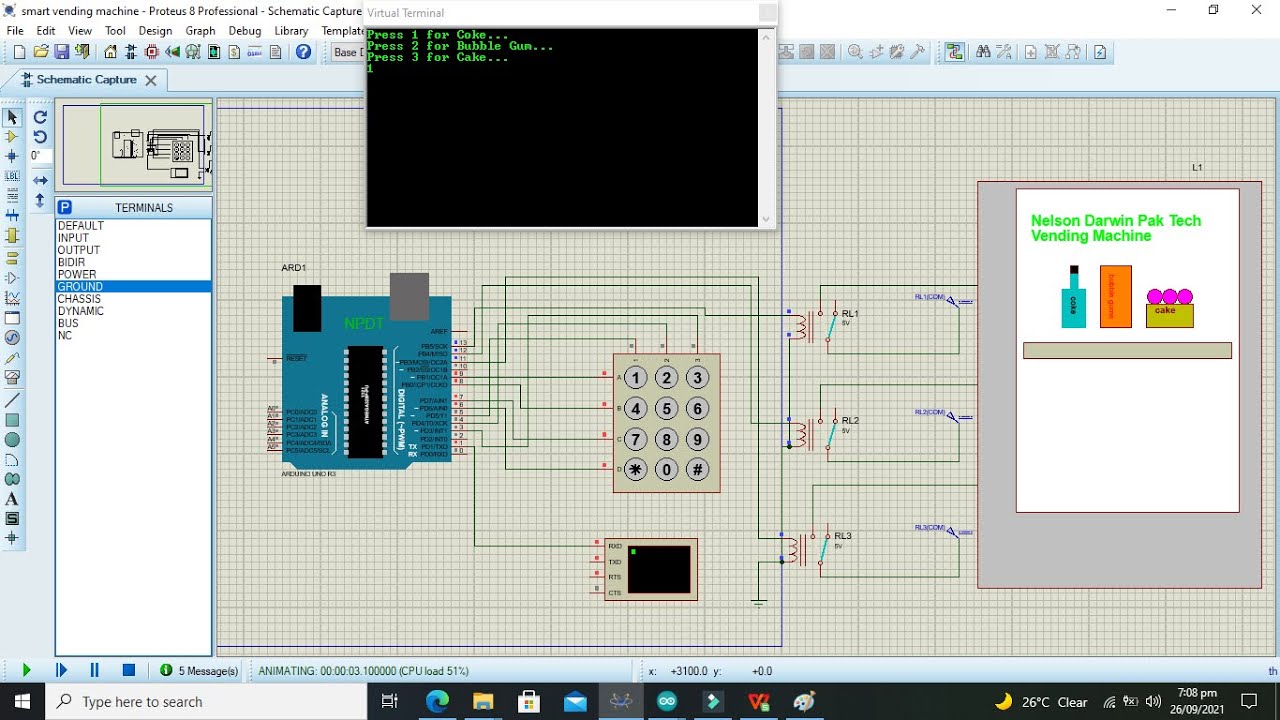Image resolution: width=1280 pixels, height=720 pixels.
Task: Open the Library menu
Action: coord(291,31)
